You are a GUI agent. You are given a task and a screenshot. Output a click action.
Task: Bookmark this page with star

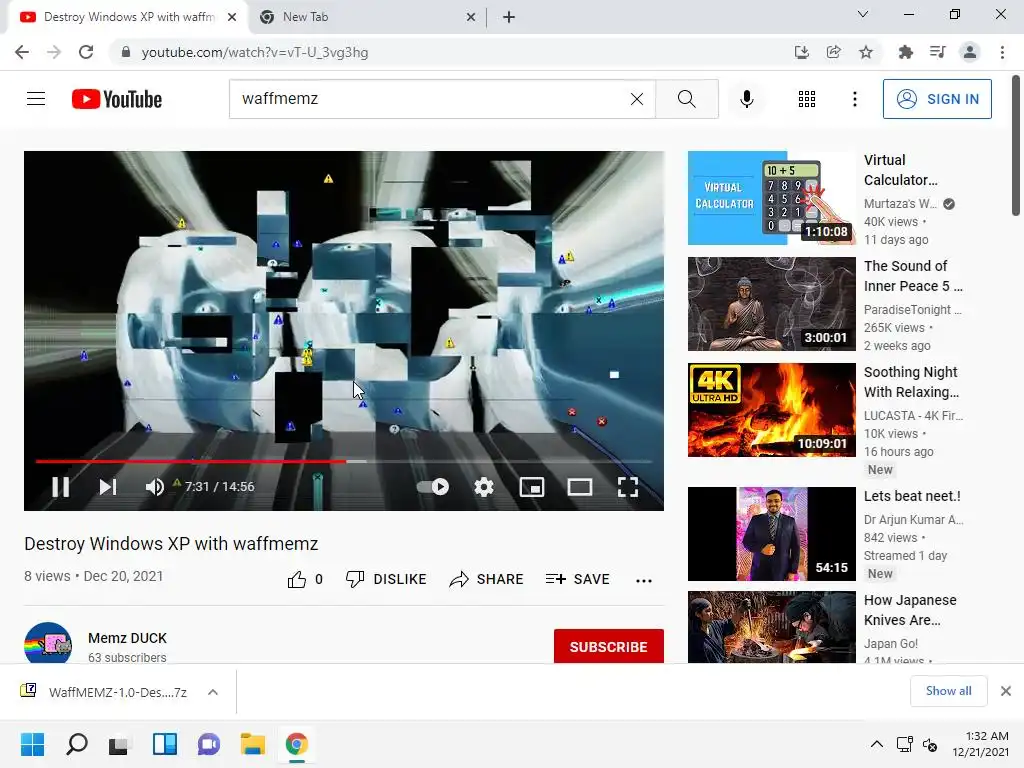pos(866,52)
